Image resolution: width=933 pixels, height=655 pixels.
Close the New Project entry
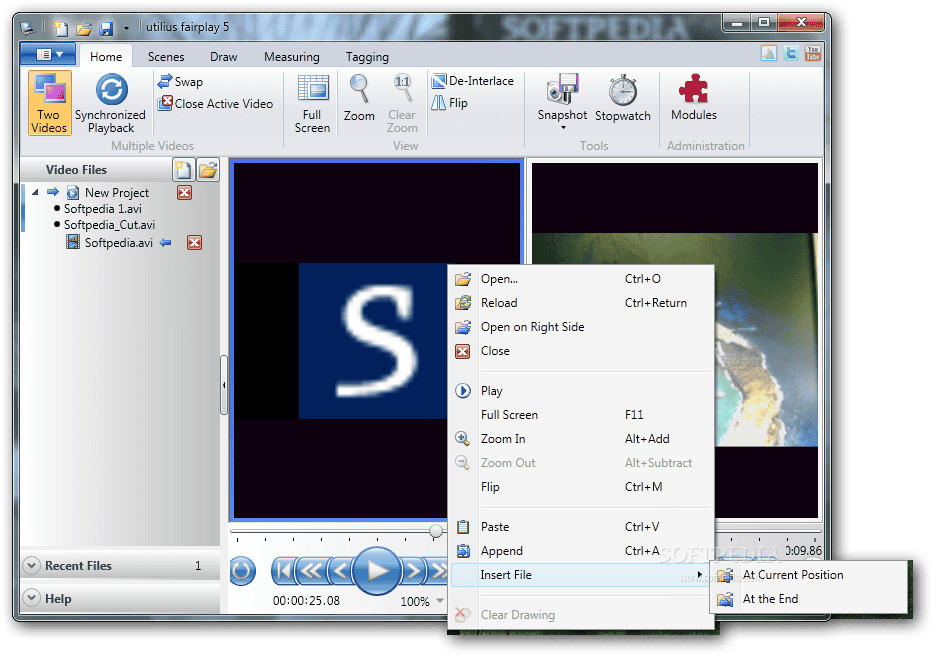[184, 192]
